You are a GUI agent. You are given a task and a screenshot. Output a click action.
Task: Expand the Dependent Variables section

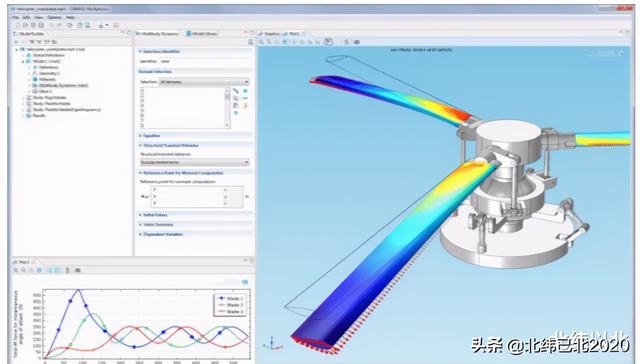pos(141,234)
